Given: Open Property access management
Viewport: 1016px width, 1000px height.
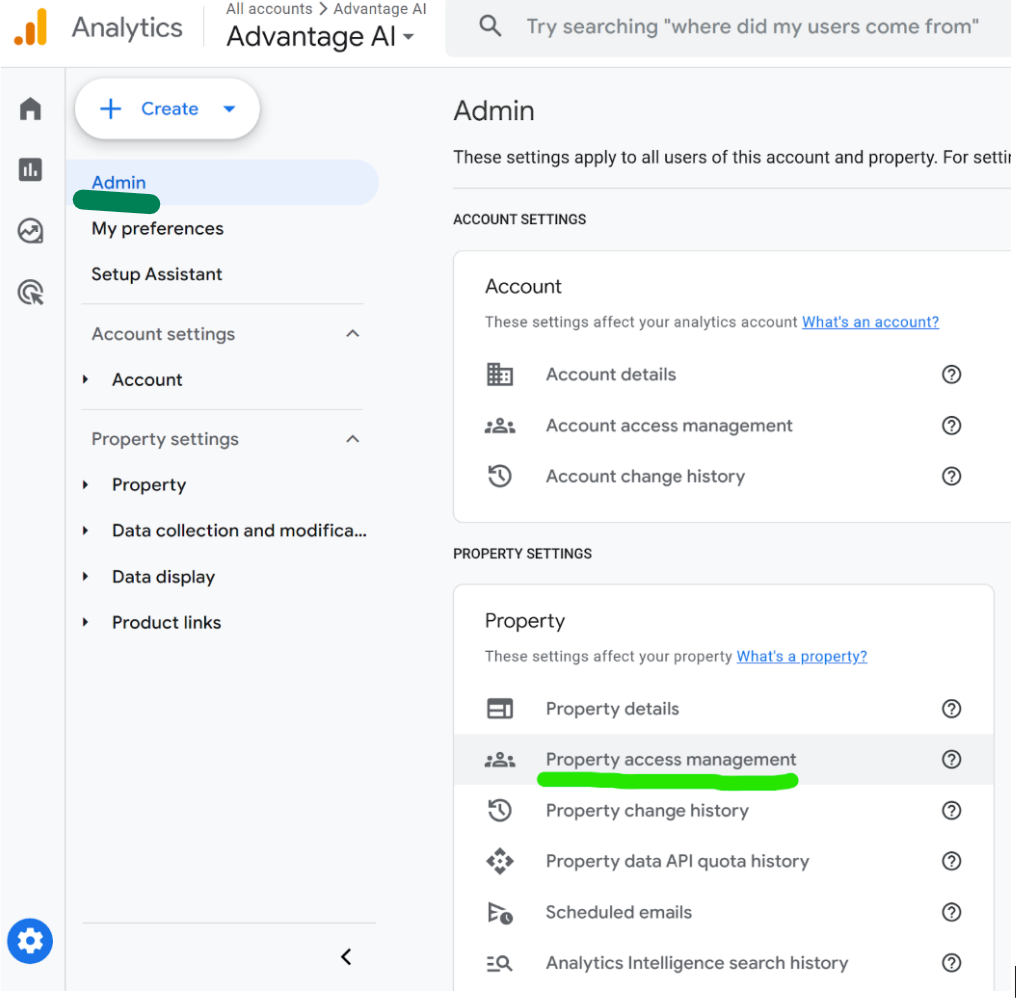Looking at the screenshot, I should 670,759.
